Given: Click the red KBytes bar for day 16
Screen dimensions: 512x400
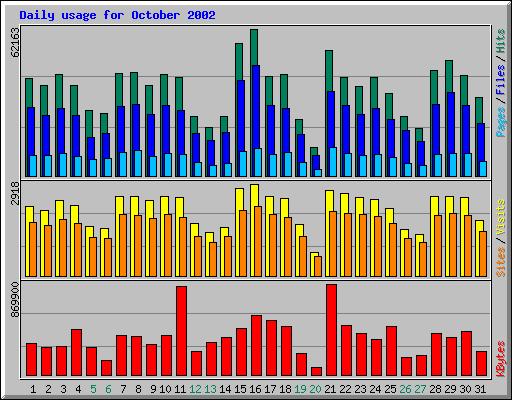Looking at the screenshot, I should [256, 345].
